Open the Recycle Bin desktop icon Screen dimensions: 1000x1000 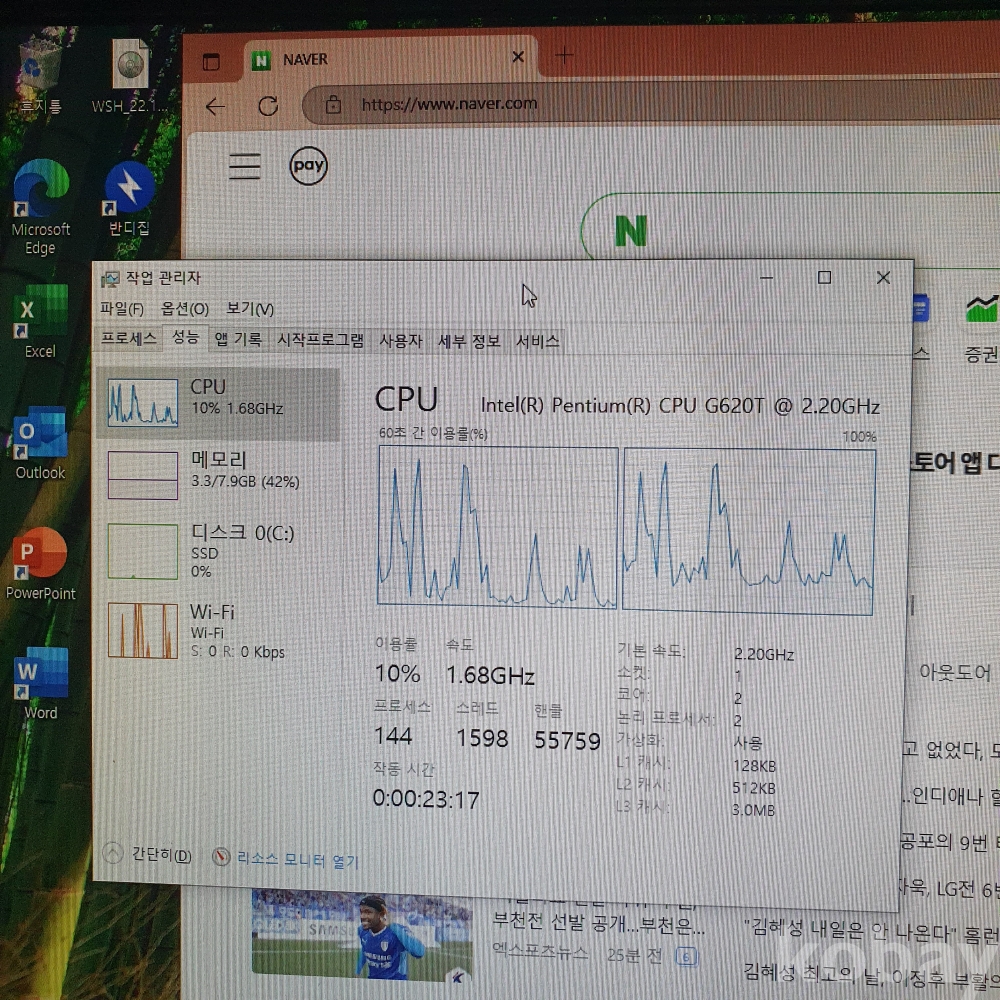tap(40, 75)
